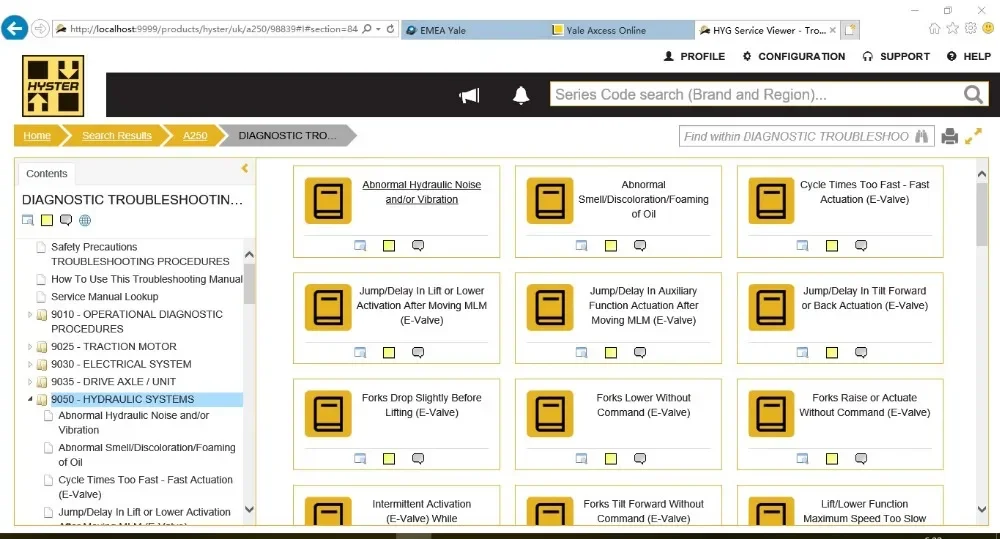Open Forks Raise or Actuate Without Command title
This screenshot has height=539, width=1000.
pyautogui.click(x=865, y=405)
